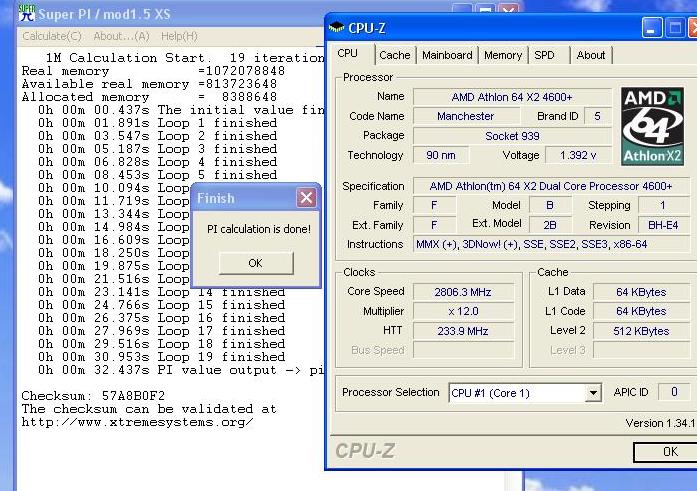This screenshot has height=491, width=697.
Task: Click the Specification field text
Action: click(x=551, y=186)
